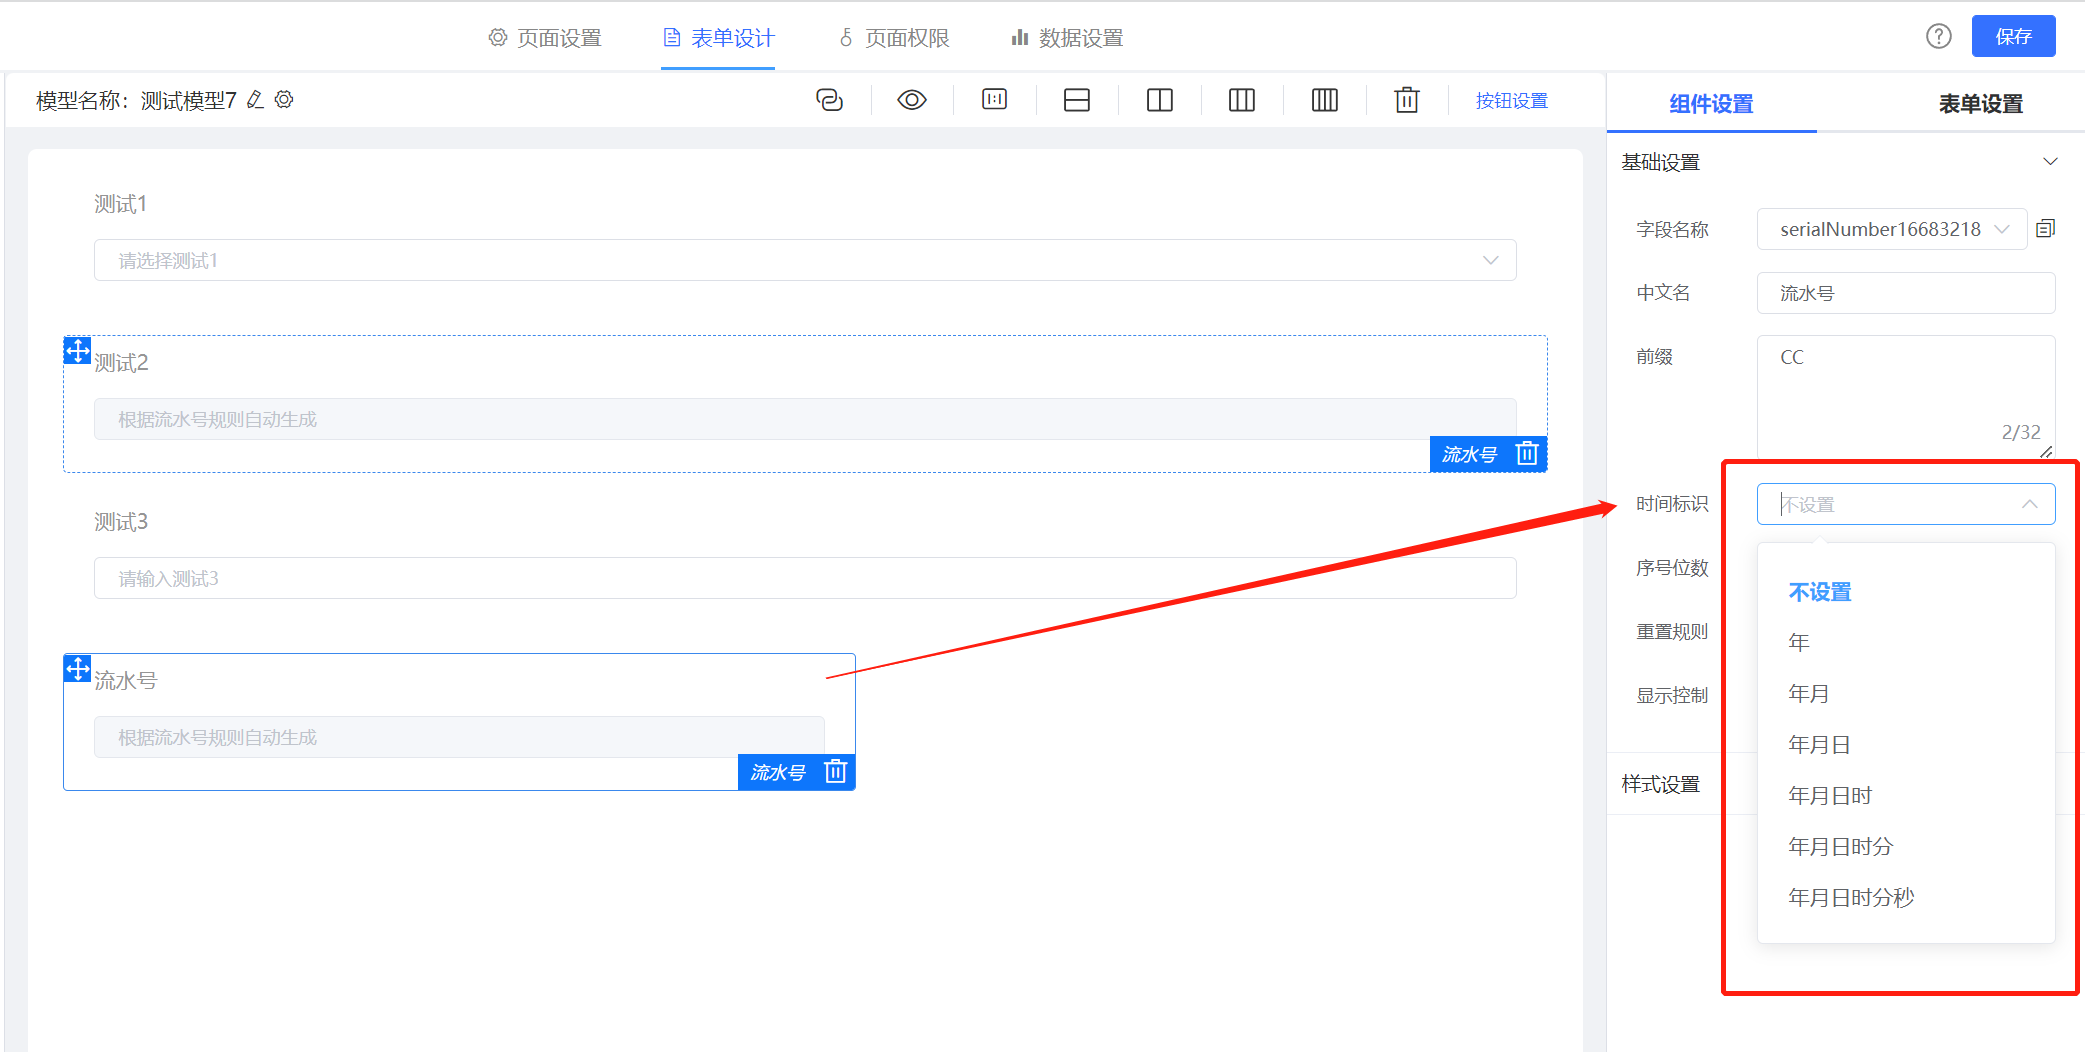Delete the bottom 流水号 component
The image size is (2085, 1052).
point(835,772)
